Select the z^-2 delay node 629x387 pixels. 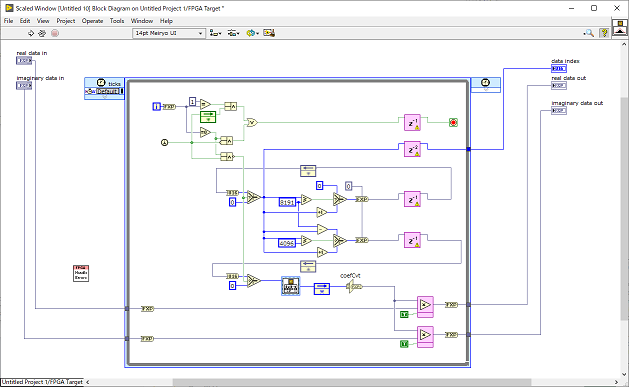412,149
